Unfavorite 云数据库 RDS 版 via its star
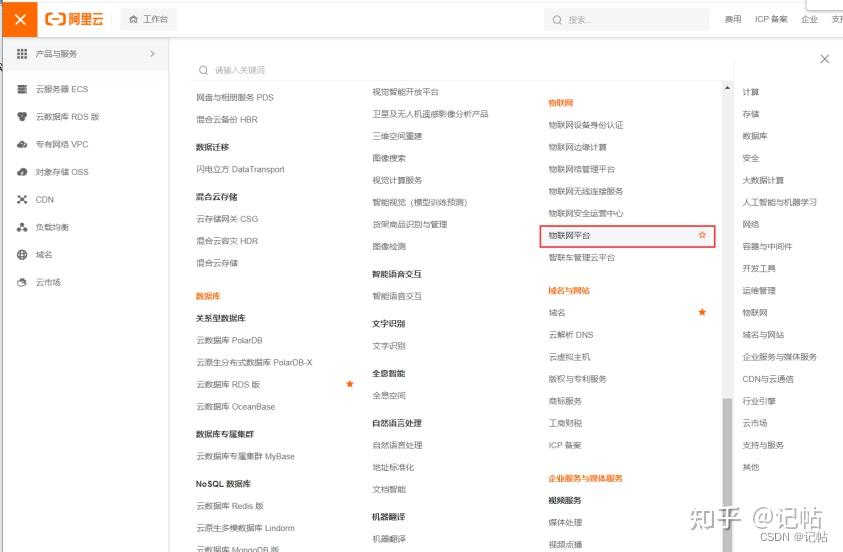Viewport: 843px width, 552px height. (349, 384)
